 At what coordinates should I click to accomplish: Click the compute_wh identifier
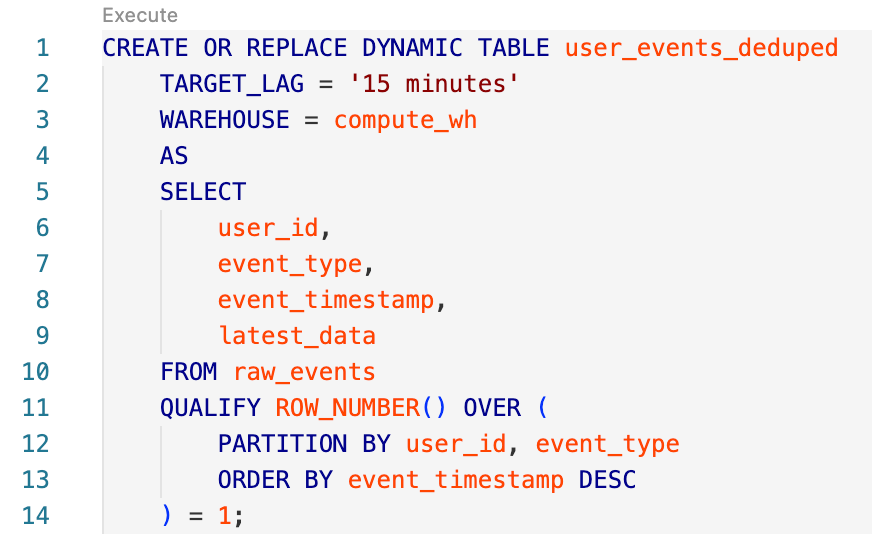point(405,120)
